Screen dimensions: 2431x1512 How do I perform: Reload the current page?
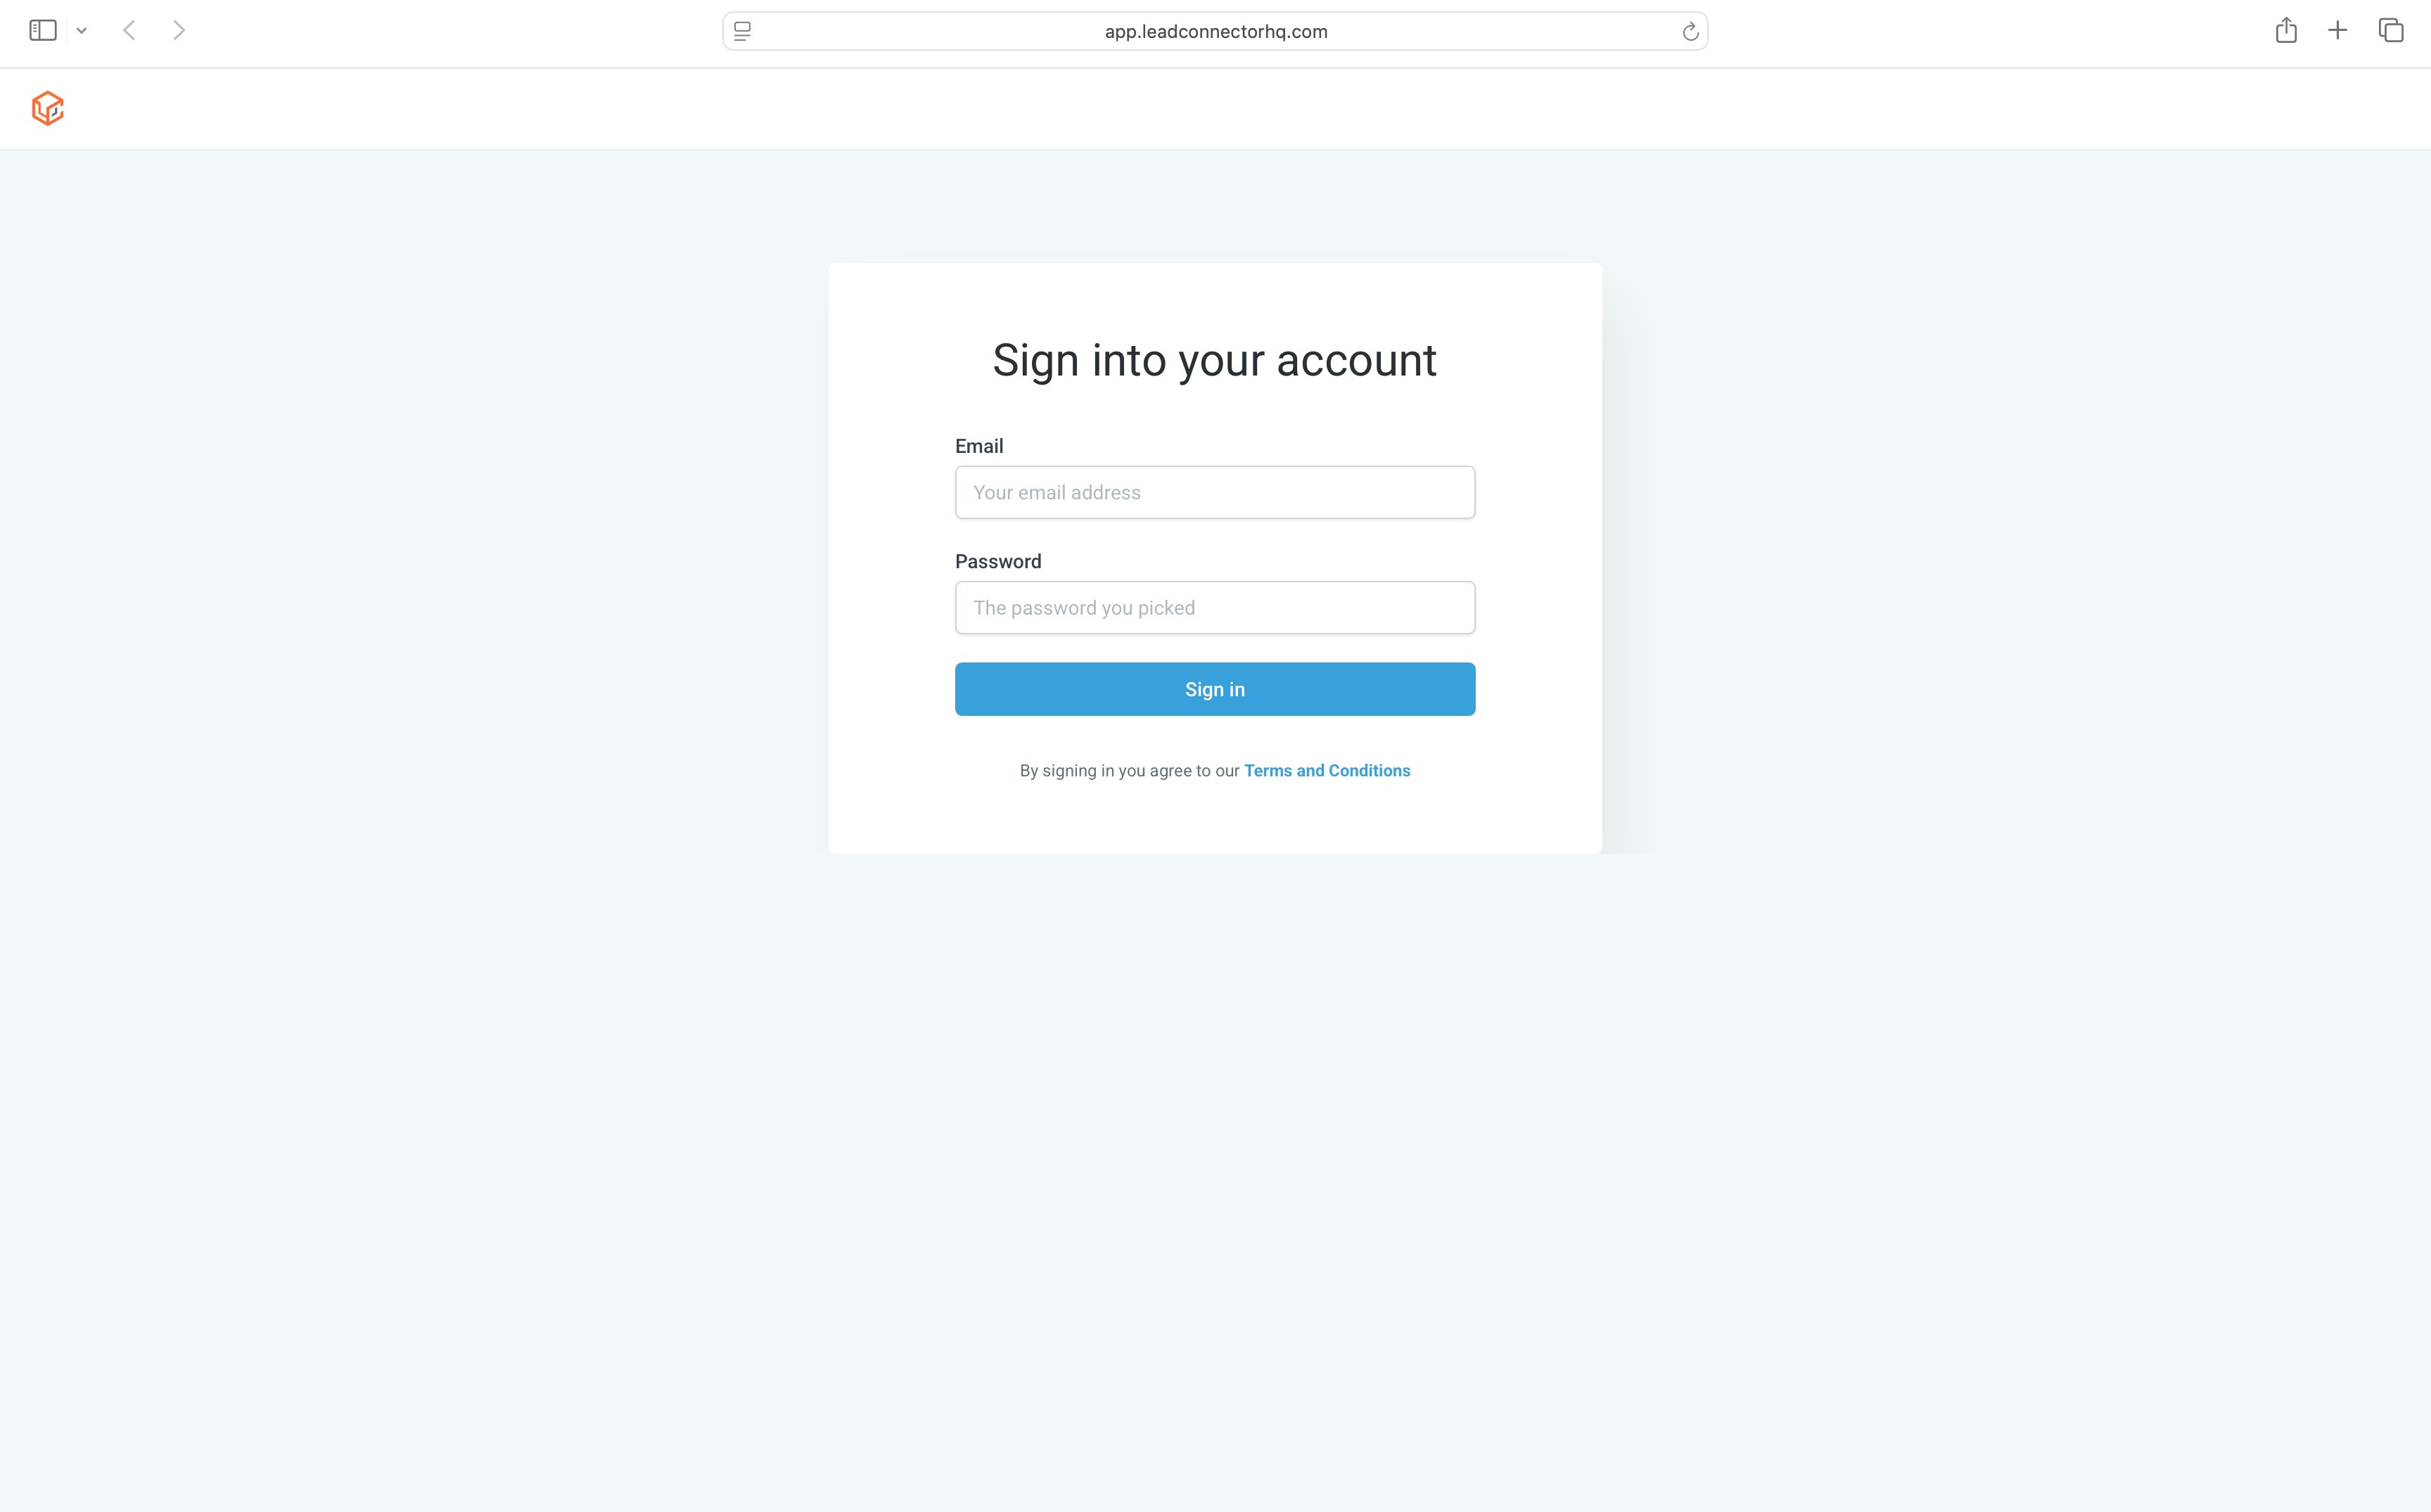coord(1690,32)
